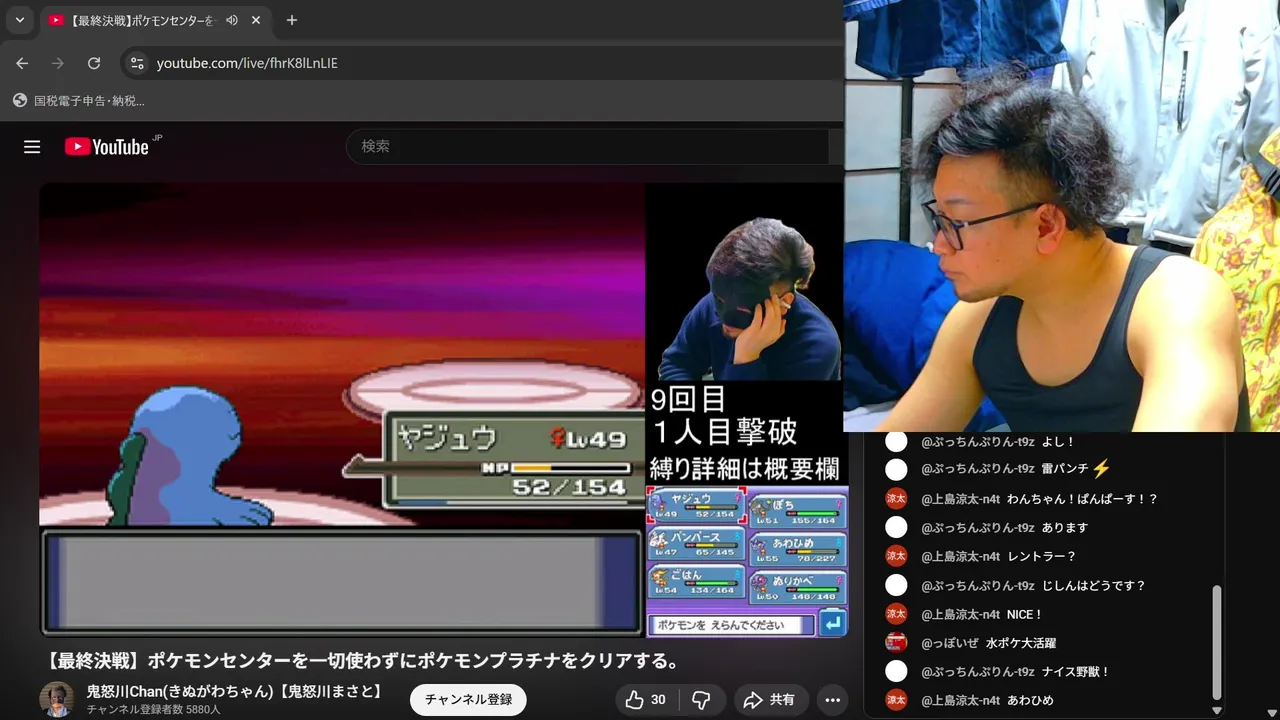Click avatar beside あわひめ chat message
The height and width of the screenshot is (720, 1280).
tap(896, 700)
